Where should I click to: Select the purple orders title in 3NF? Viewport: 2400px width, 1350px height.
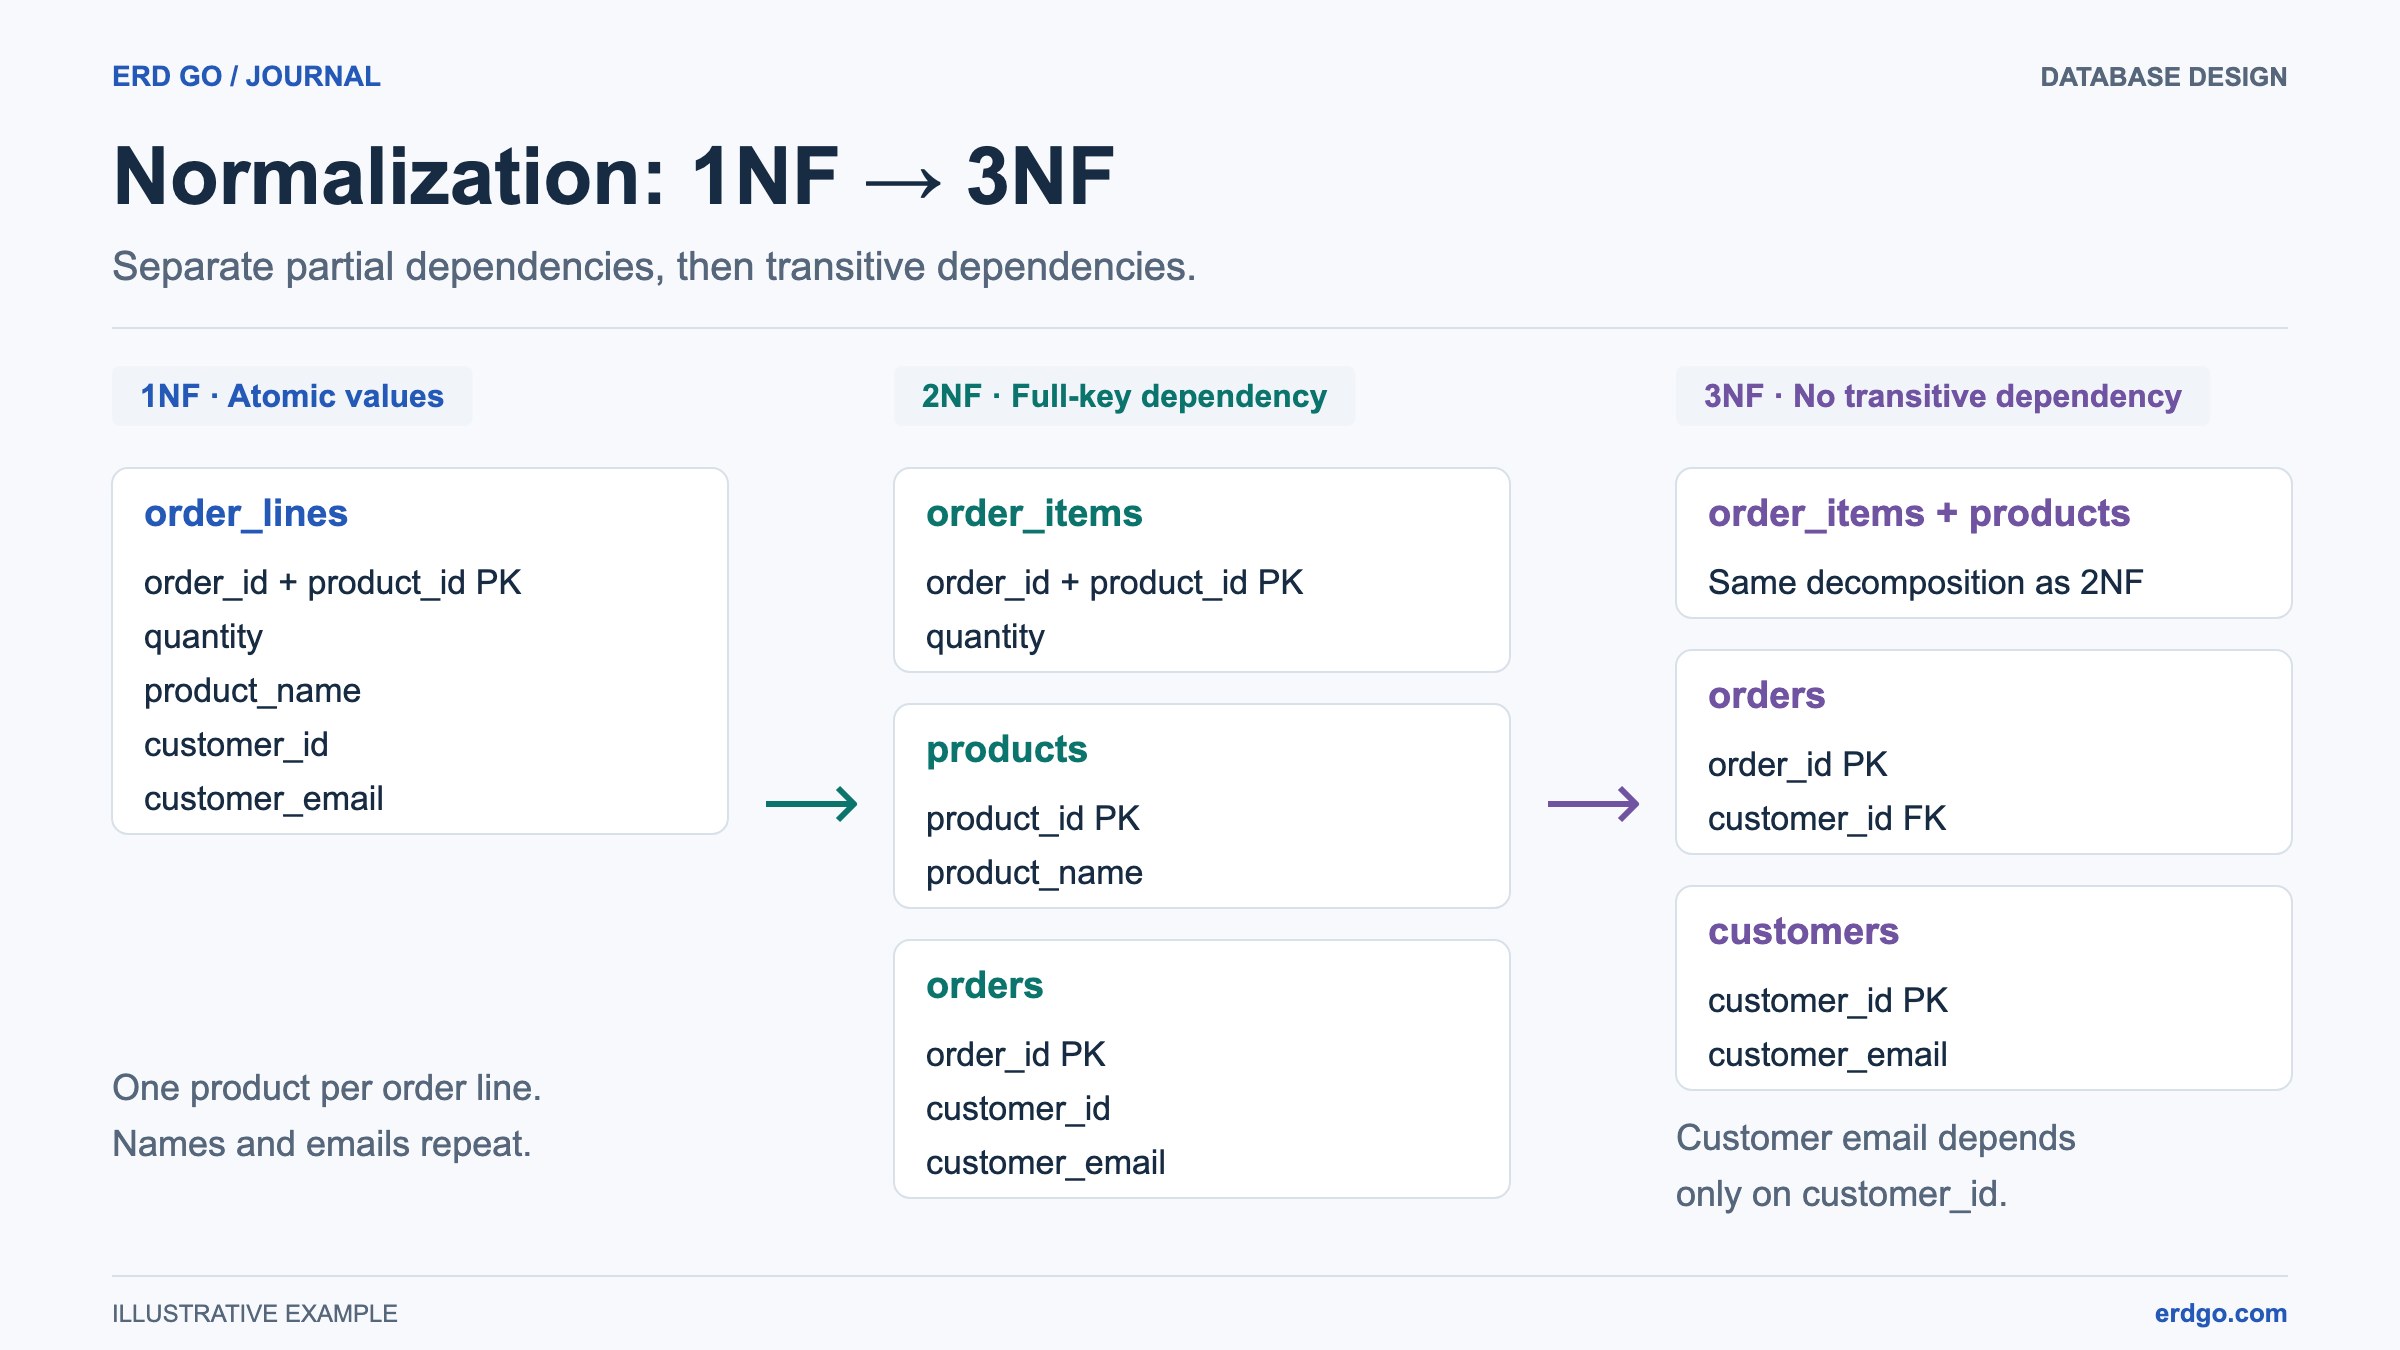coord(1766,696)
